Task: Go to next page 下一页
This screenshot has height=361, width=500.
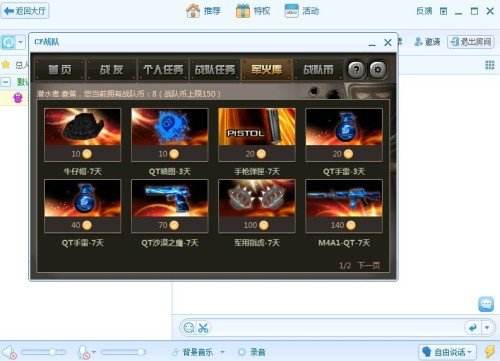Action: pyautogui.click(x=369, y=265)
